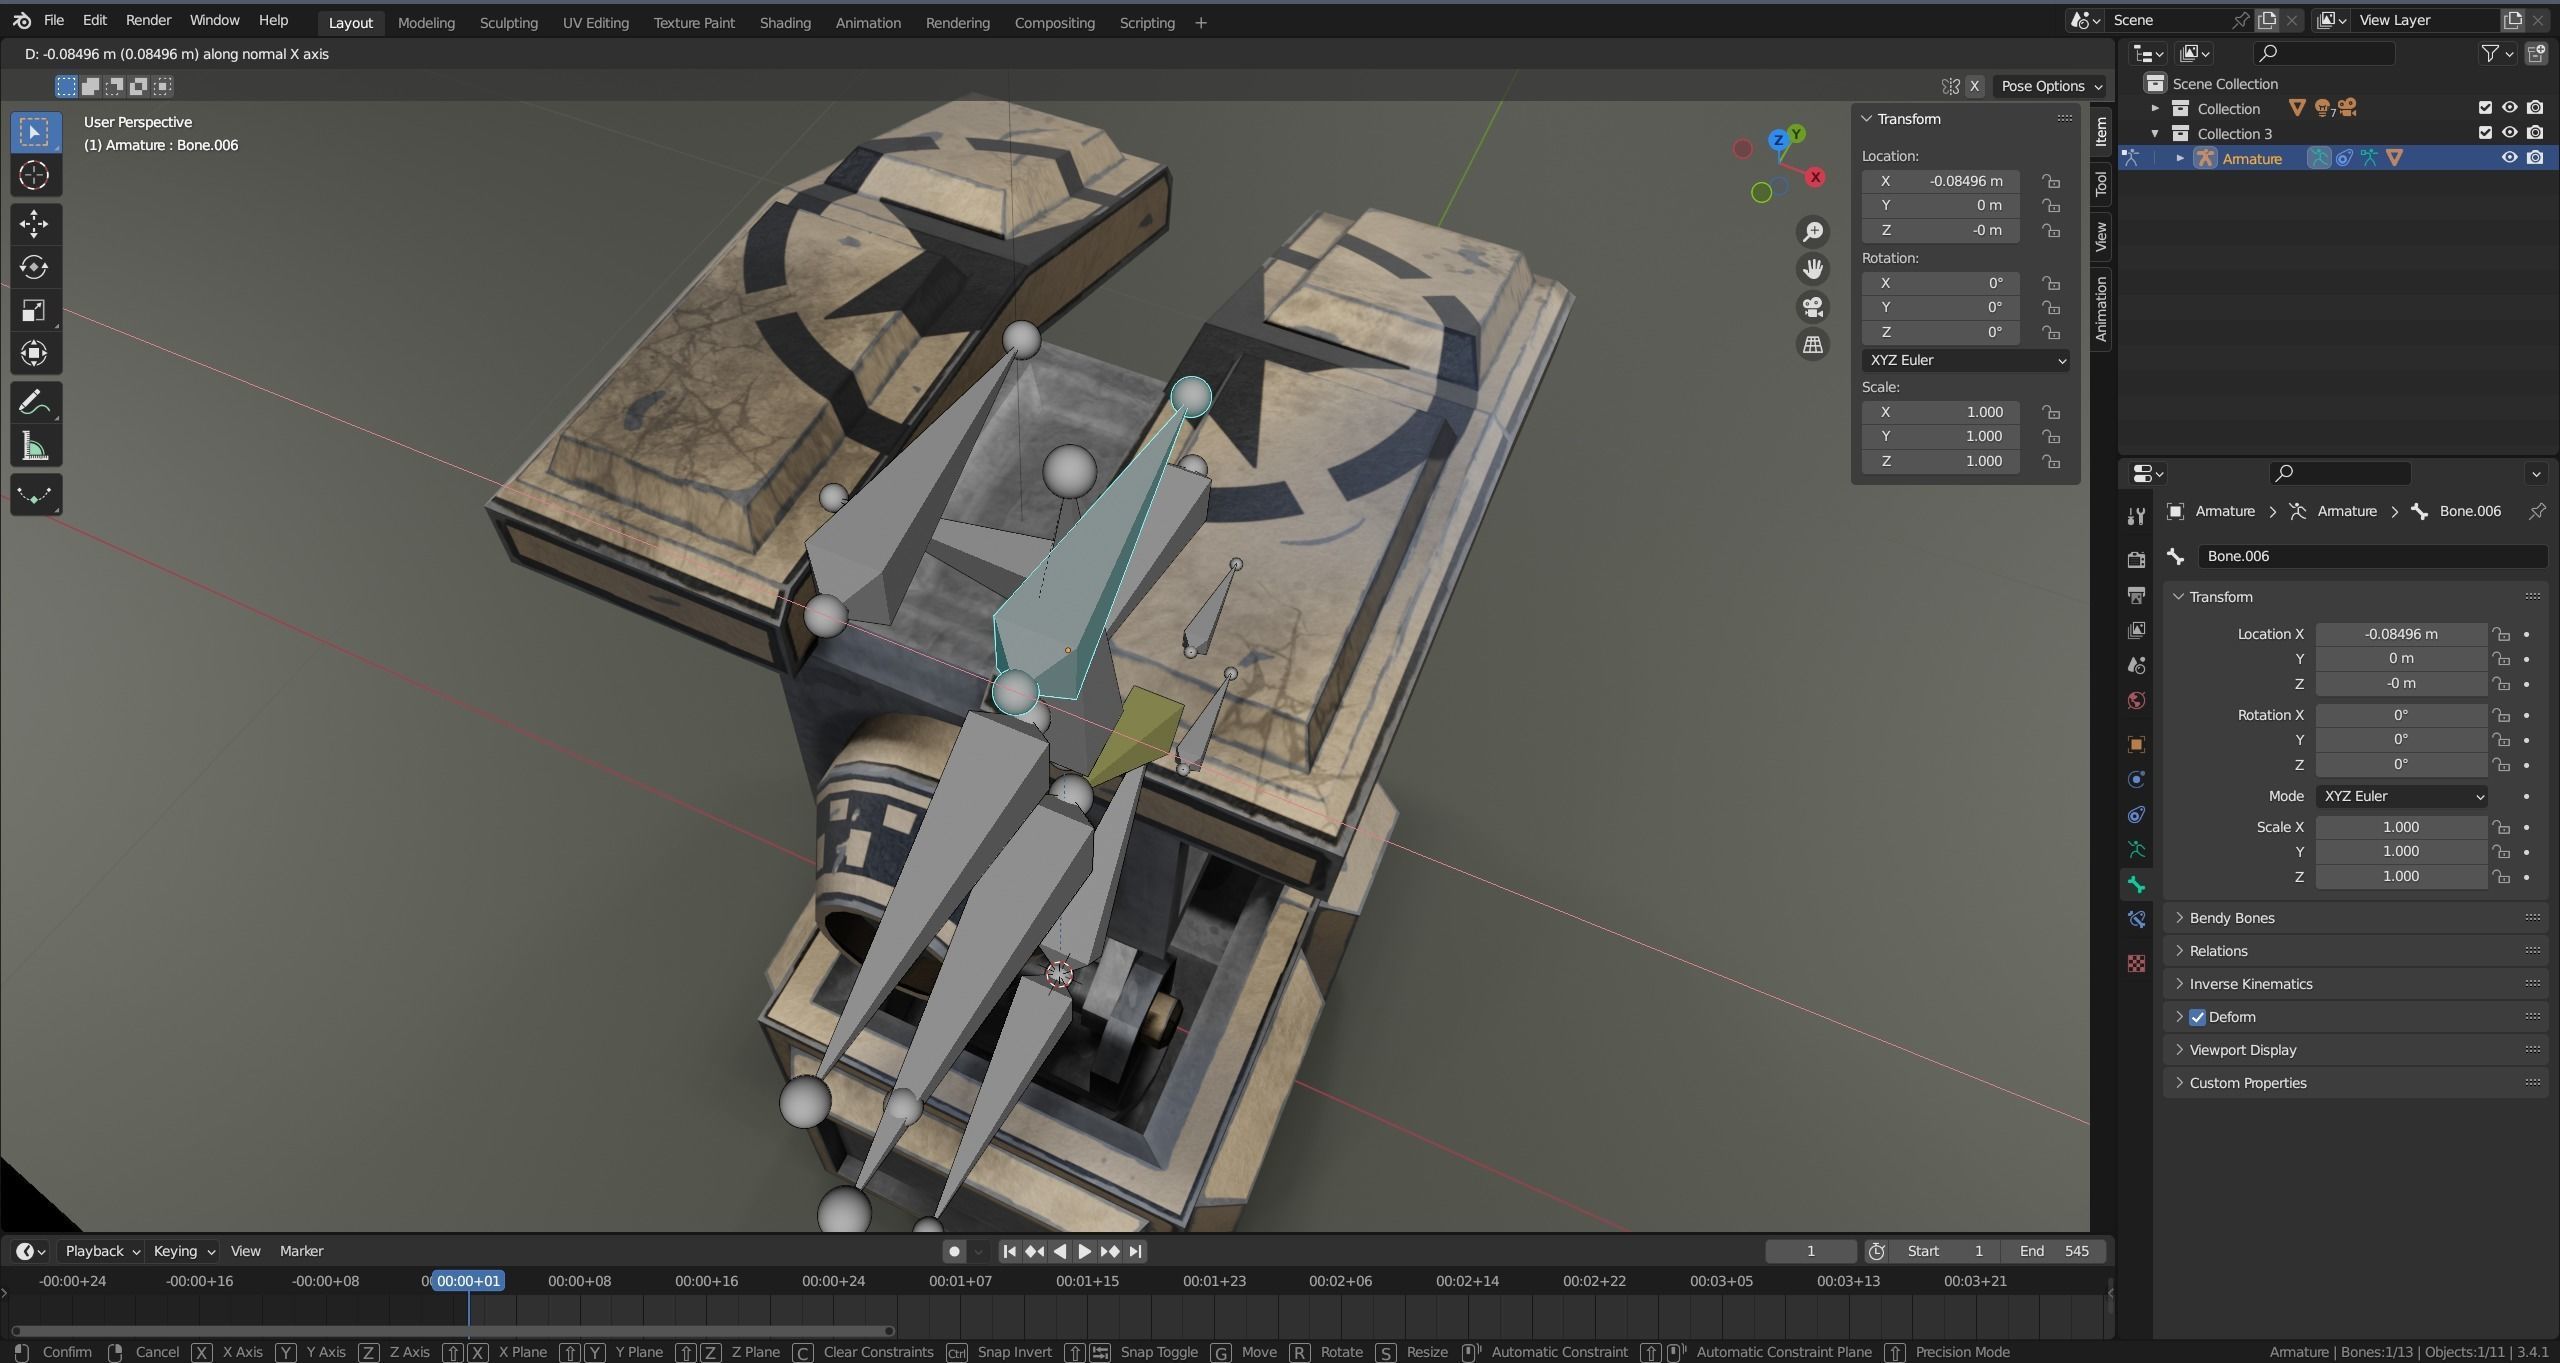The image size is (2560, 1363).
Task: Collapse the Collection 3 tree row
Action: [x=2155, y=133]
